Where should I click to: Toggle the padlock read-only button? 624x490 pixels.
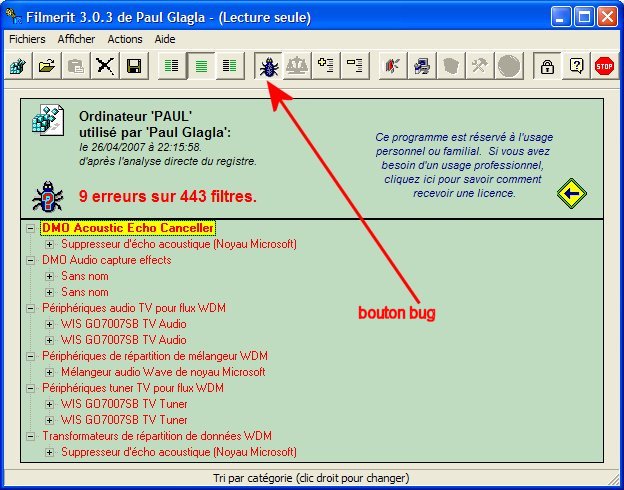click(547, 66)
